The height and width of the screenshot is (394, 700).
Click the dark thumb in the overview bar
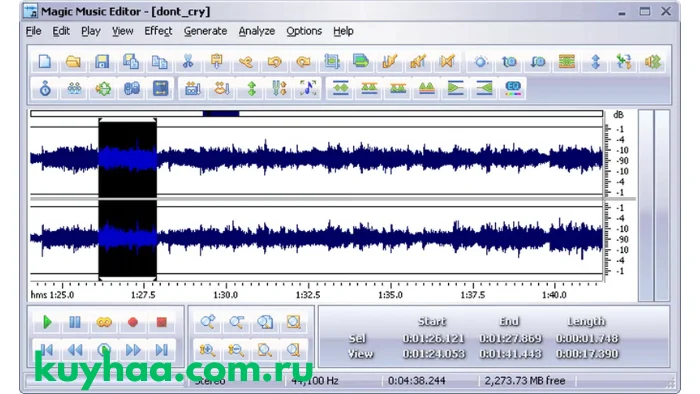pos(221,114)
